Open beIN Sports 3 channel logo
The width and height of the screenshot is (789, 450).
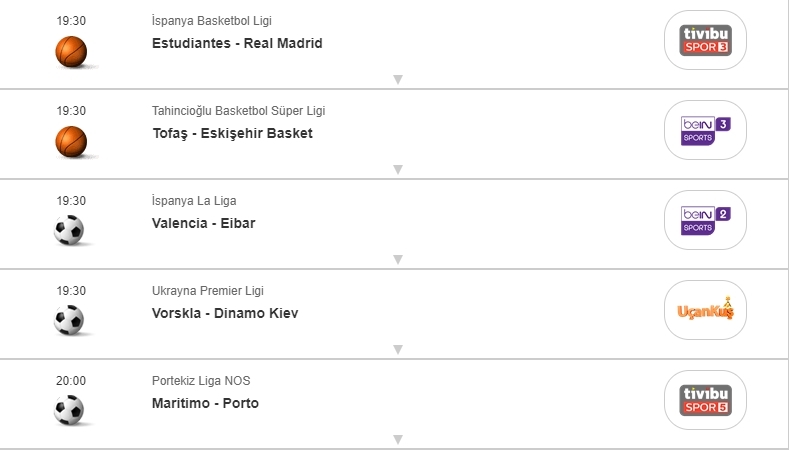(x=705, y=130)
